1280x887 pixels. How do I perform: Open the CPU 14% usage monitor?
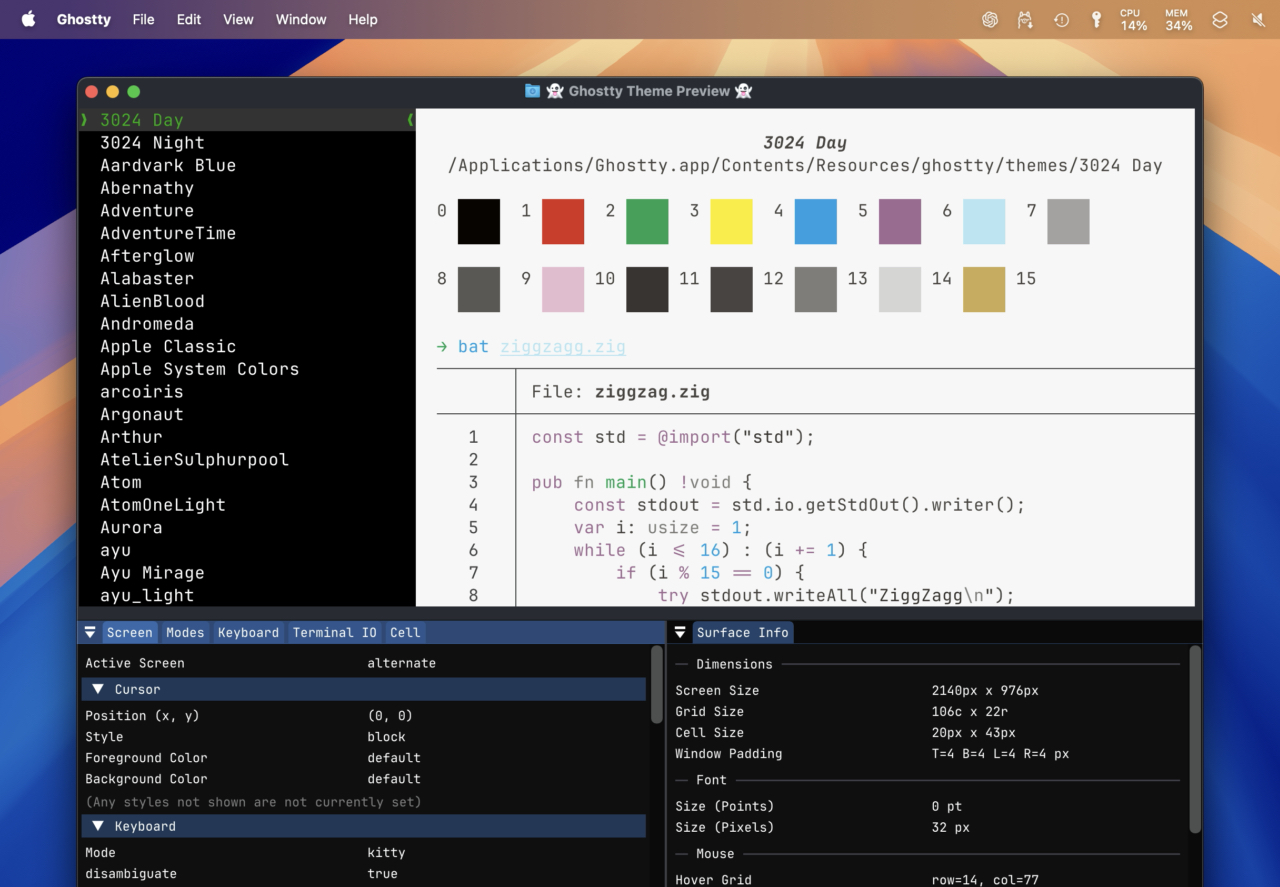pyautogui.click(x=1133, y=19)
